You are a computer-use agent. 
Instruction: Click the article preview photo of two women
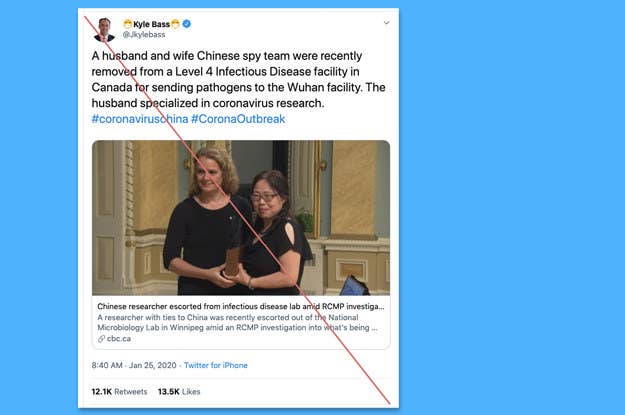[x=241, y=218]
